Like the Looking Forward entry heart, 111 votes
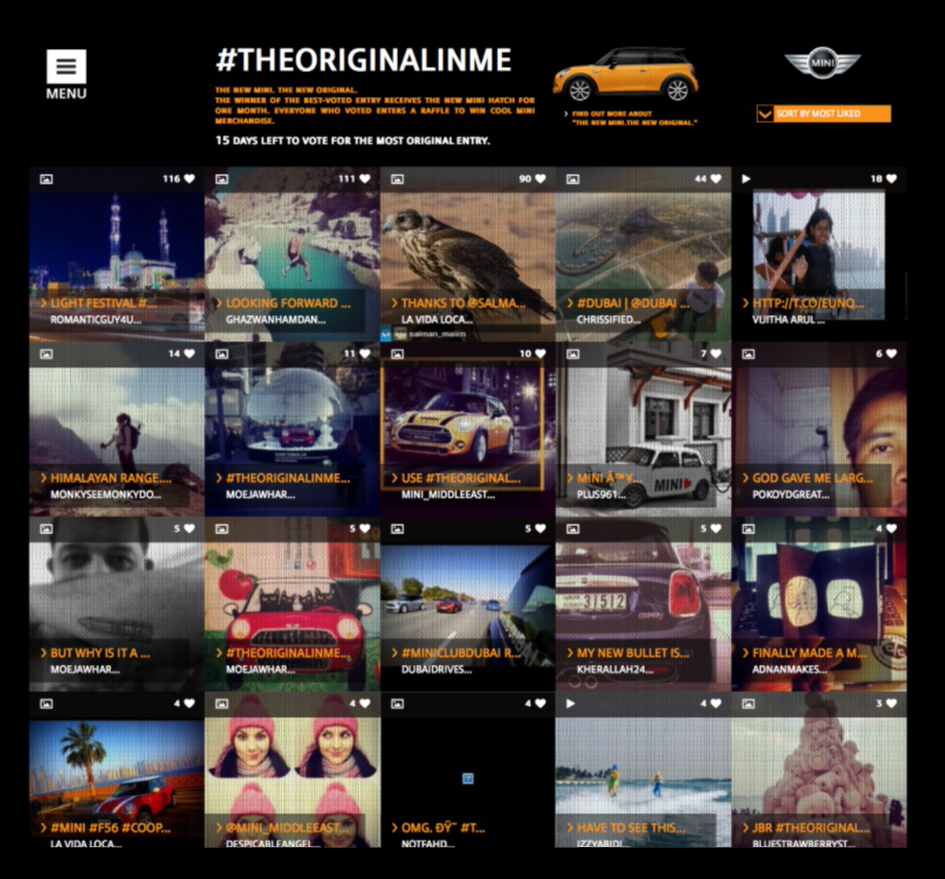The image size is (945, 879). pyautogui.click(x=365, y=178)
